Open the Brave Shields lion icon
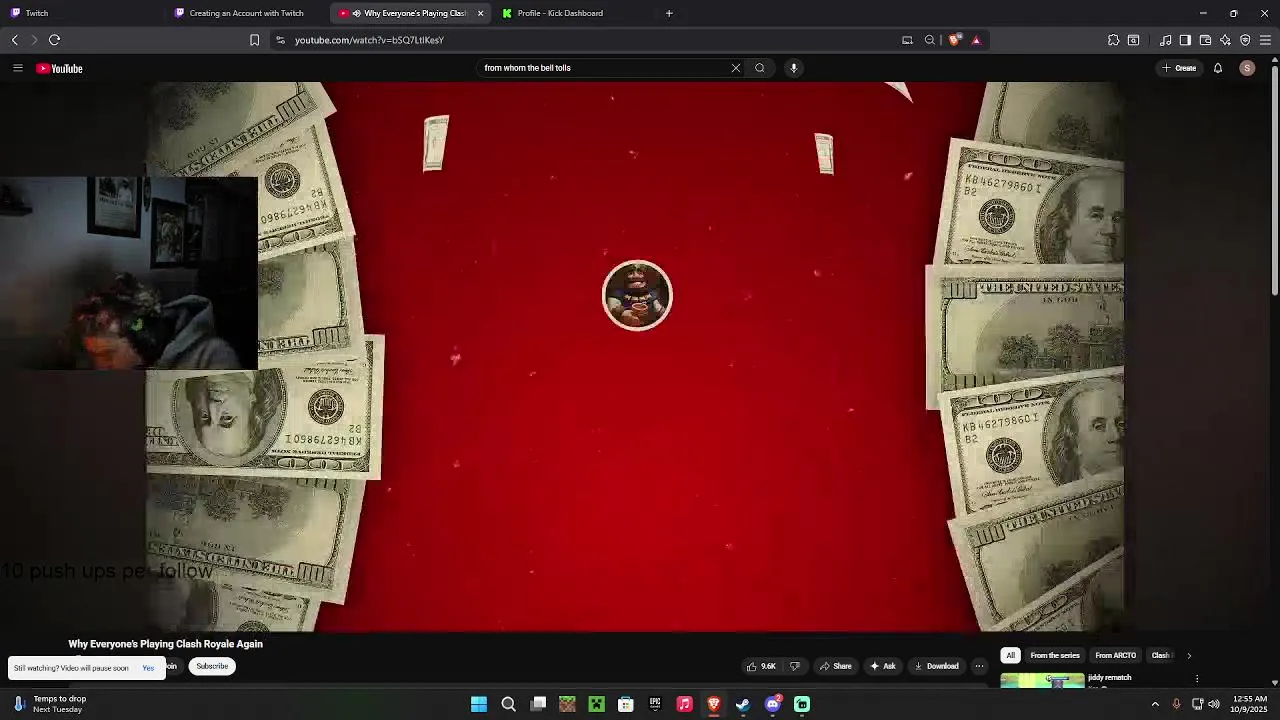The width and height of the screenshot is (1280, 720). tap(954, 40)
